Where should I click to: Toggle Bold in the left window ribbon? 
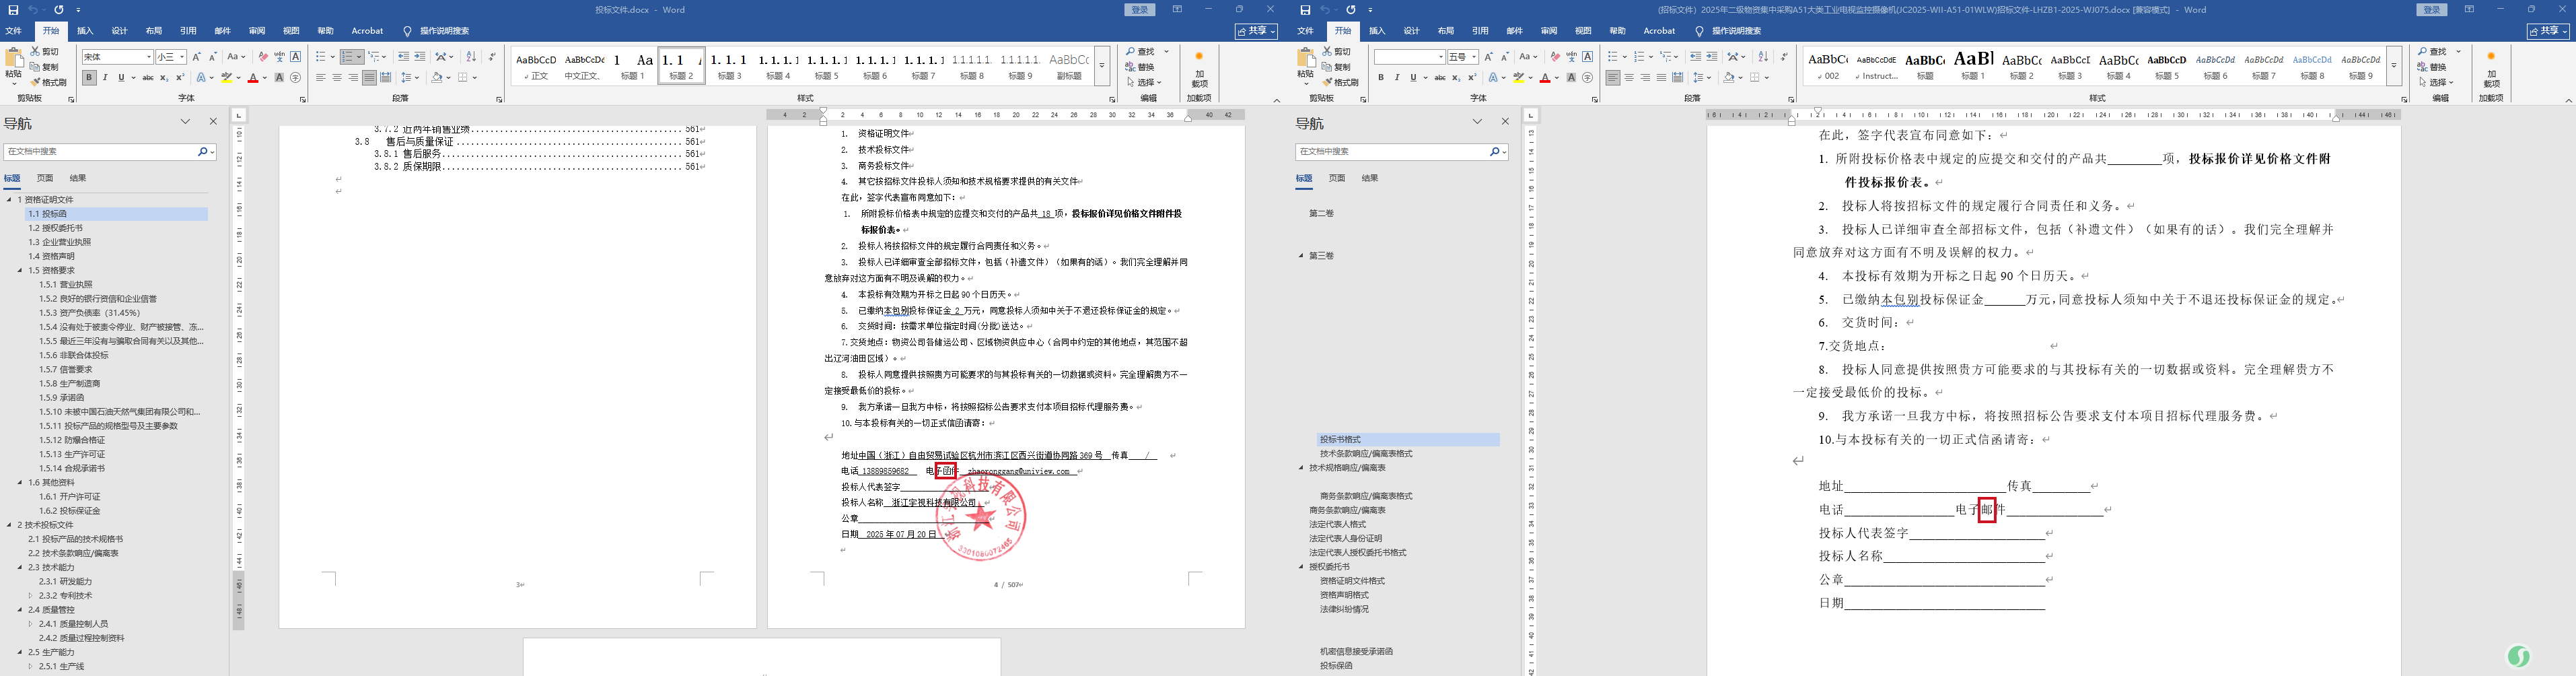pos(89,77)
